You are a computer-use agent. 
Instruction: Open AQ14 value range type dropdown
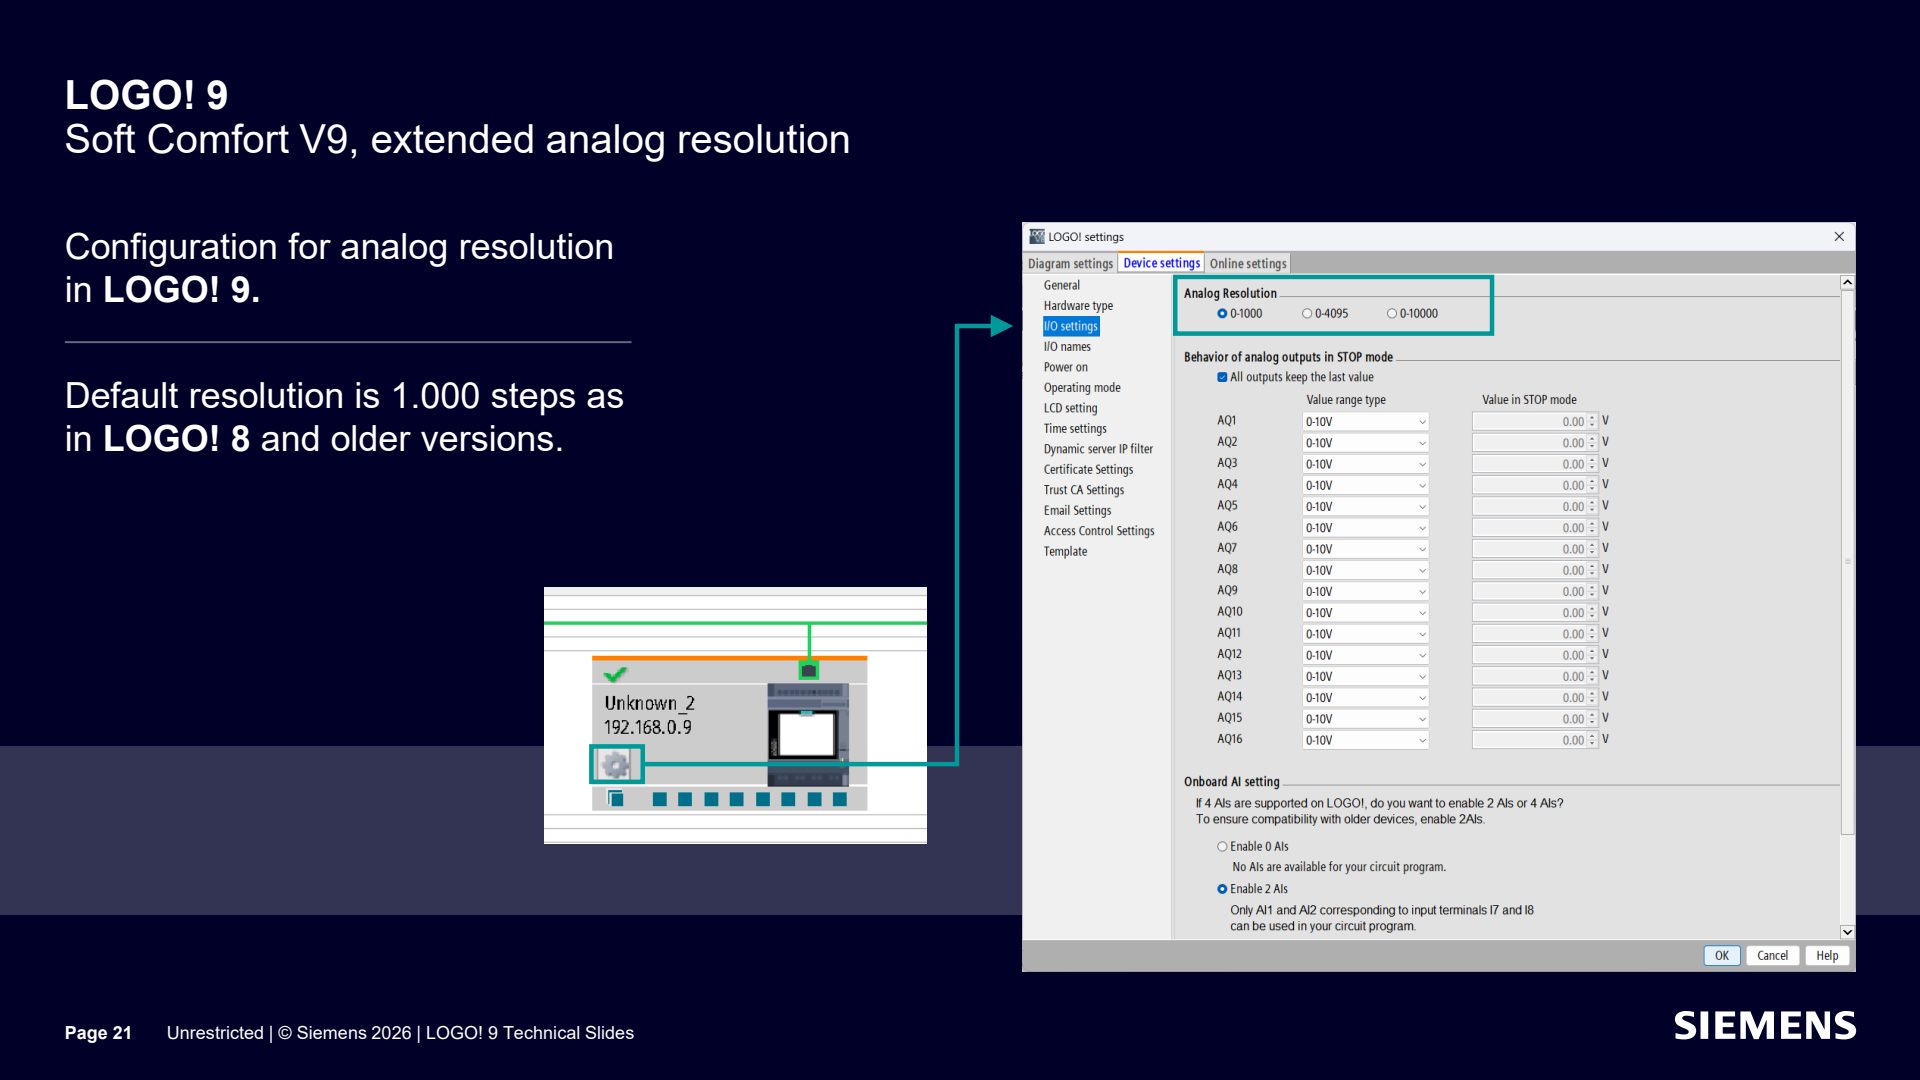[1365, 698]
